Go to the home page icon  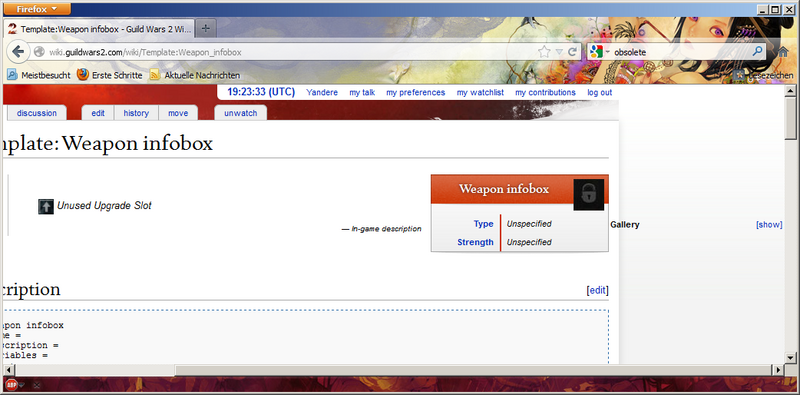pos(783,52)
